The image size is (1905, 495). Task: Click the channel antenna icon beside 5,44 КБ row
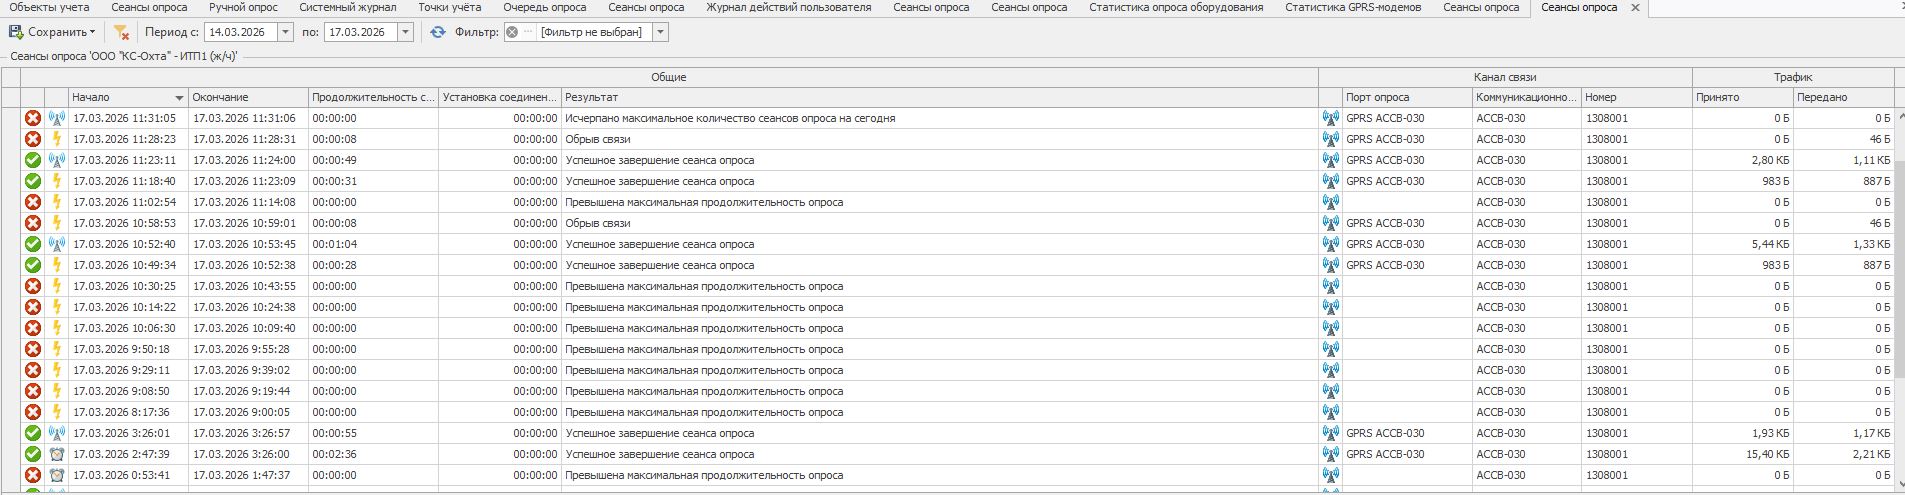1330,244
